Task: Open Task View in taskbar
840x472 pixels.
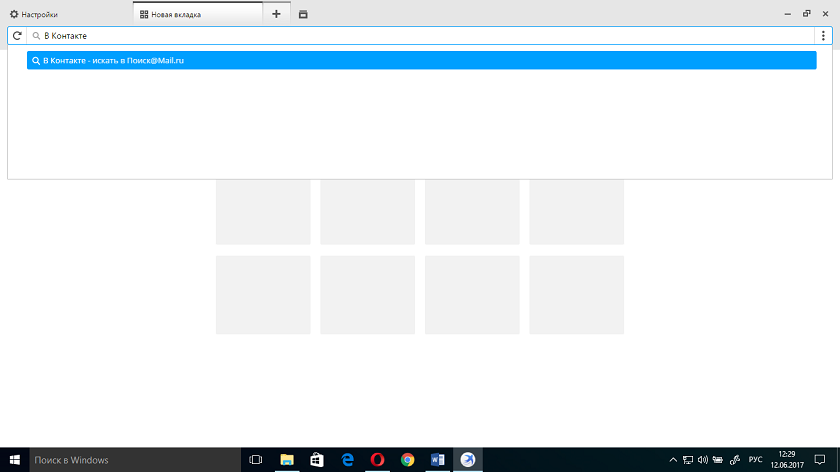Action: [256, 460]
